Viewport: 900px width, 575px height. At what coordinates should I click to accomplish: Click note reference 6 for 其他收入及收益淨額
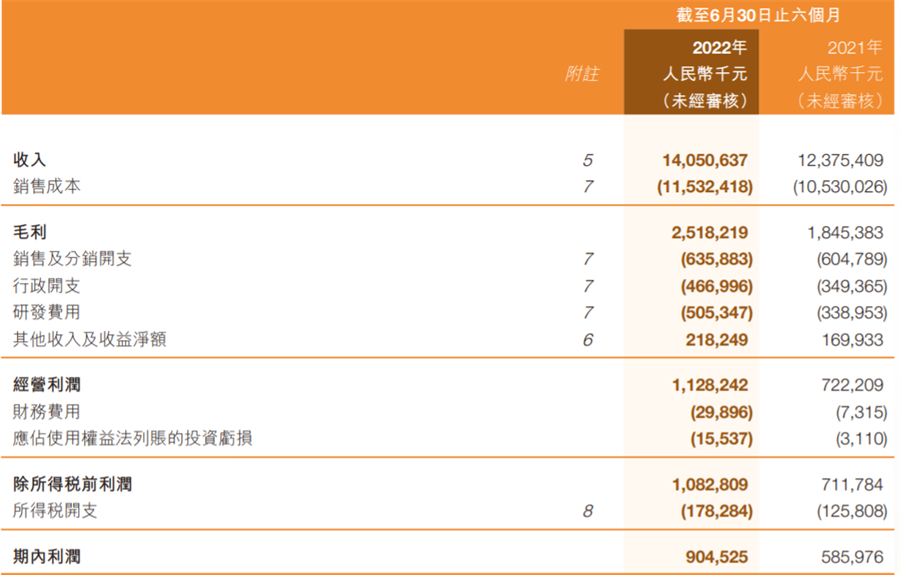(588, 340)
